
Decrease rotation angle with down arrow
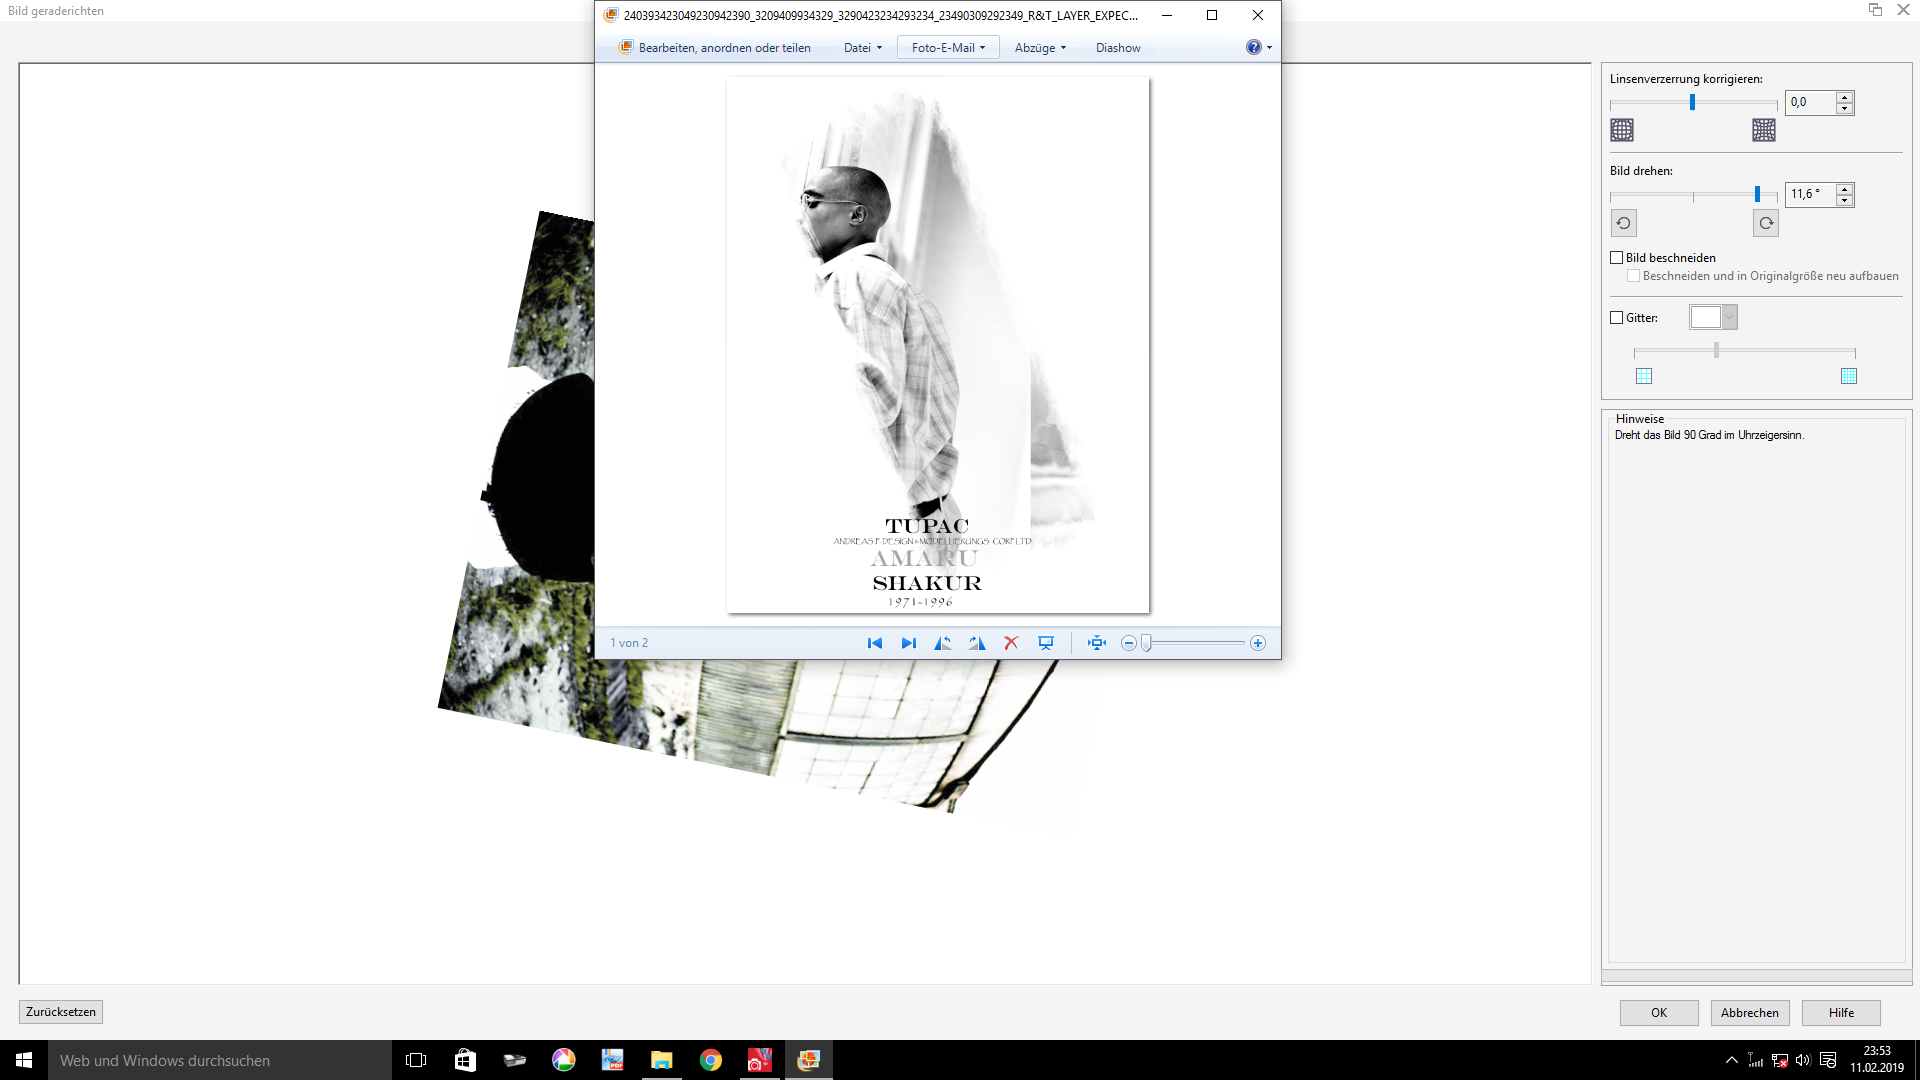pyautogui.click(x=1845, y=200)
